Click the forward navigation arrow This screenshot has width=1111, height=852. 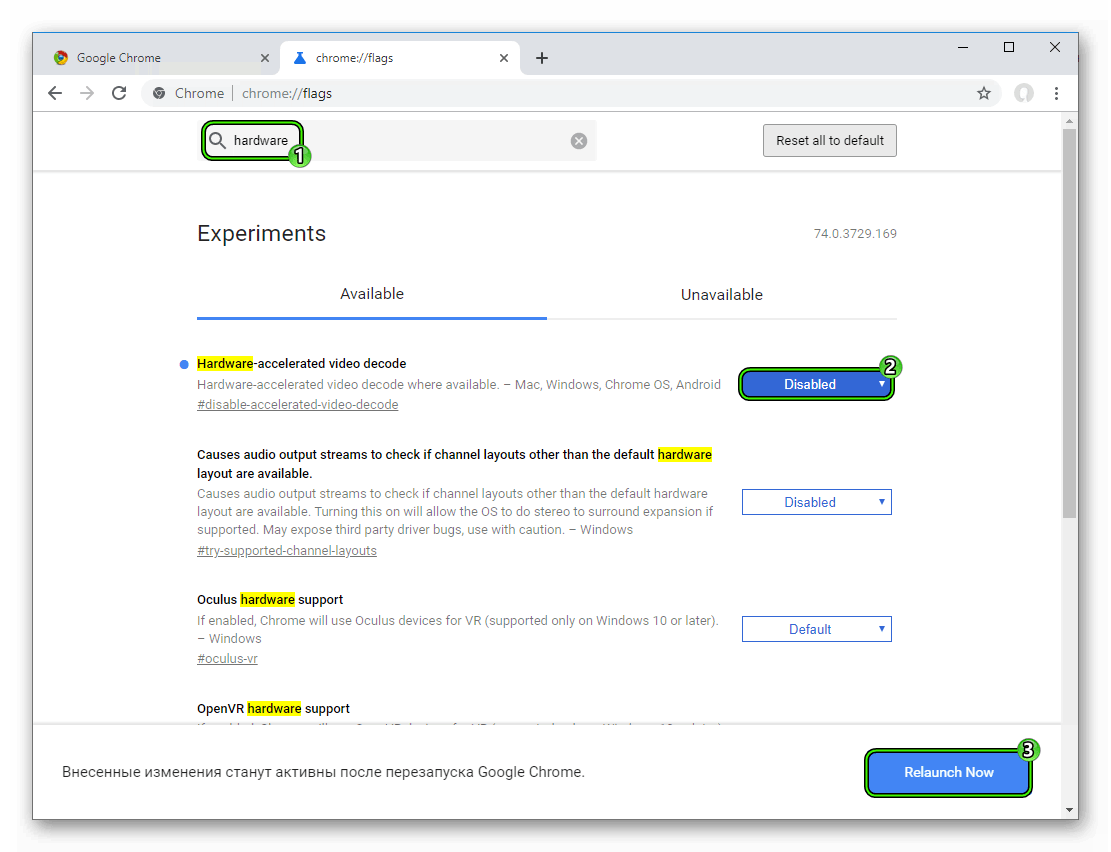point(87,93)
